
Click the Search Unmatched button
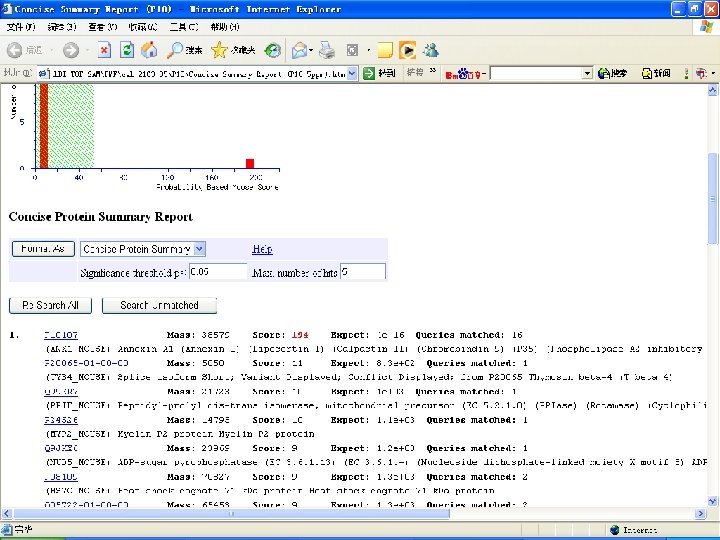159,306
